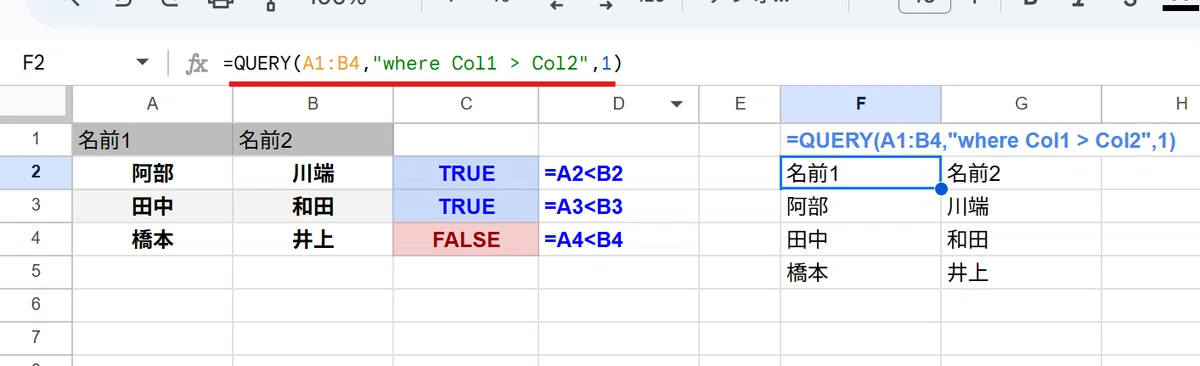Select cell B4 with 井上

(313, 239)
